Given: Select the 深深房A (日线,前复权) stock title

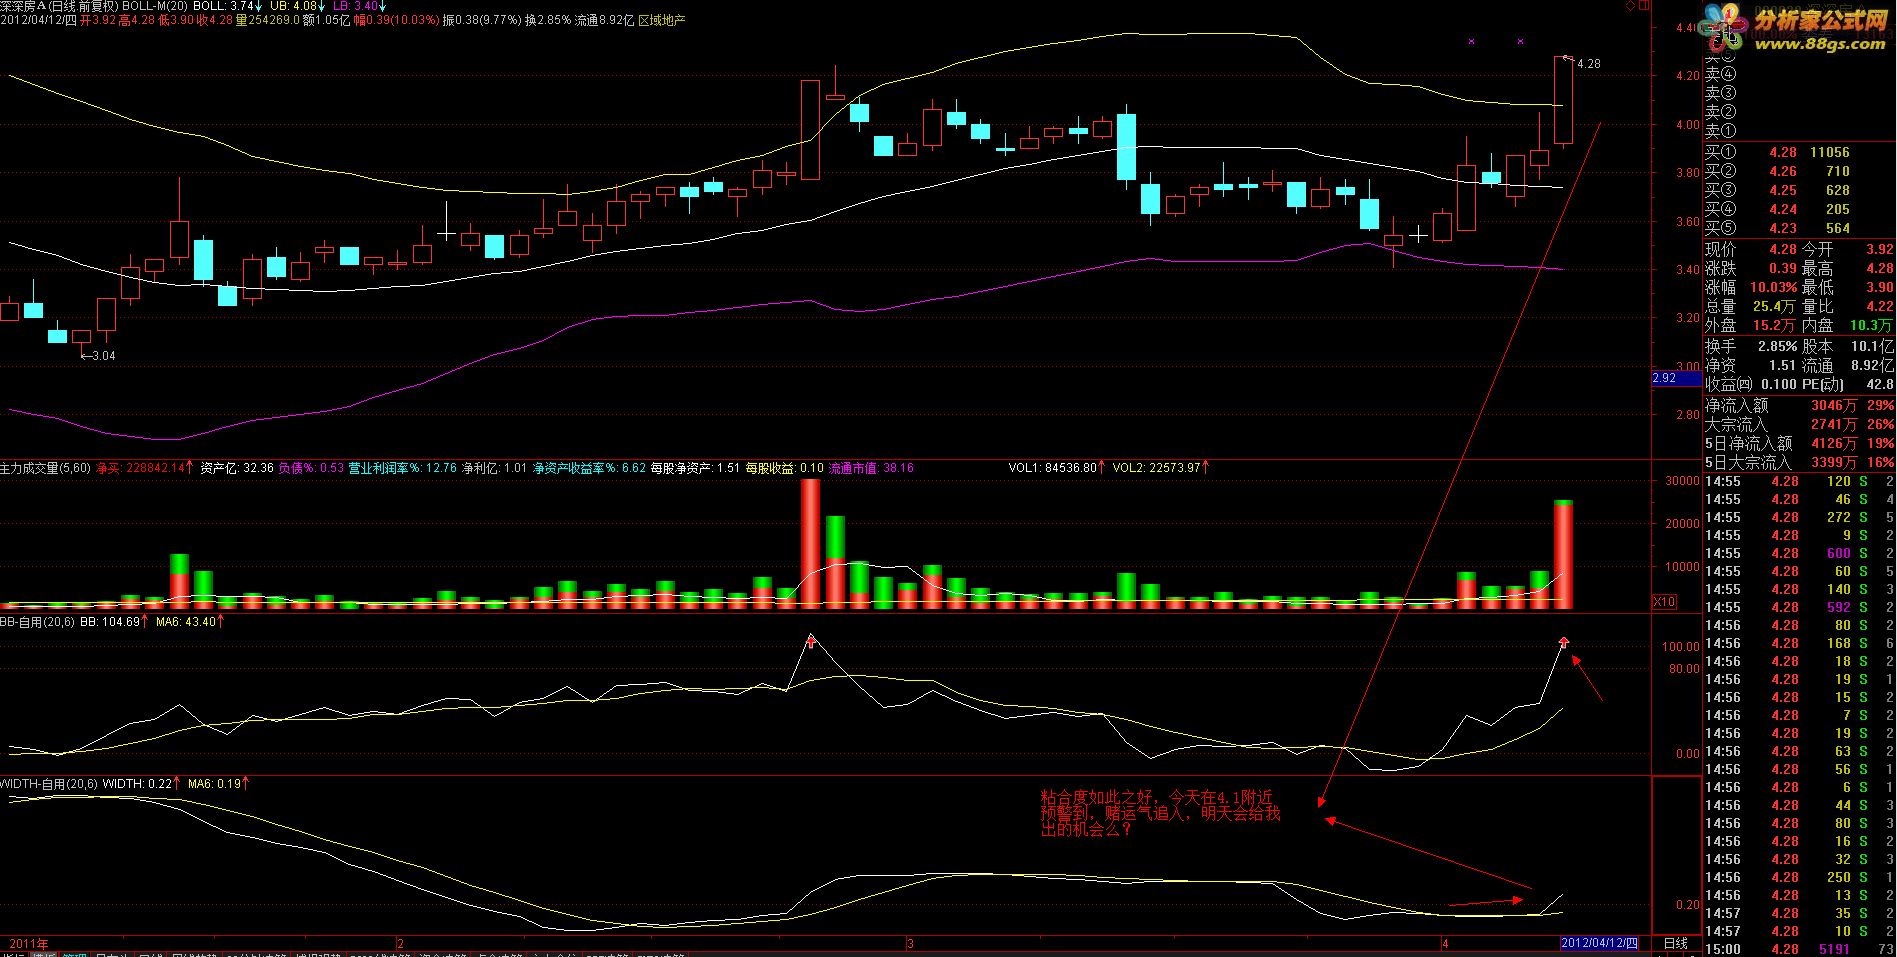Looking at the screenshot, I should [59, 6].
